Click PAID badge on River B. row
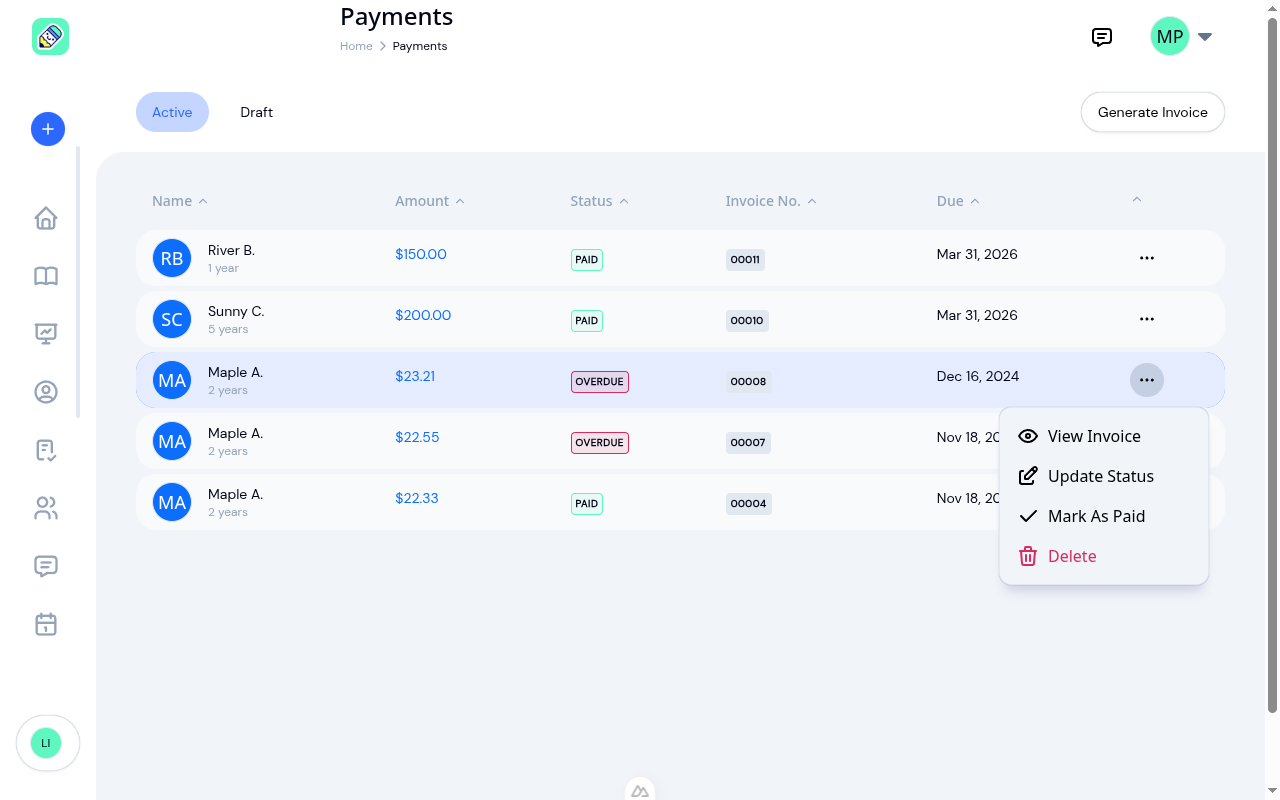The width and height of the screenshot is (1280, 800). coord(587,260)
